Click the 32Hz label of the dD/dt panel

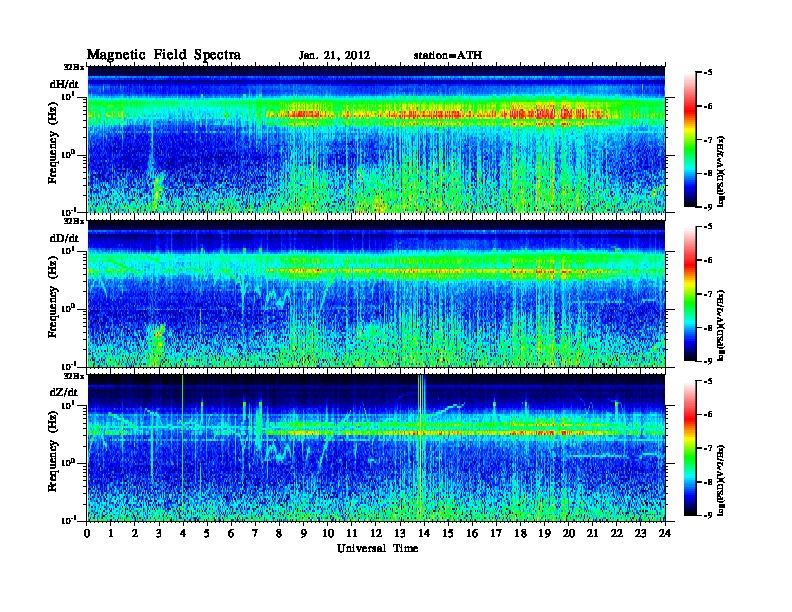click(x=74, y=221)
